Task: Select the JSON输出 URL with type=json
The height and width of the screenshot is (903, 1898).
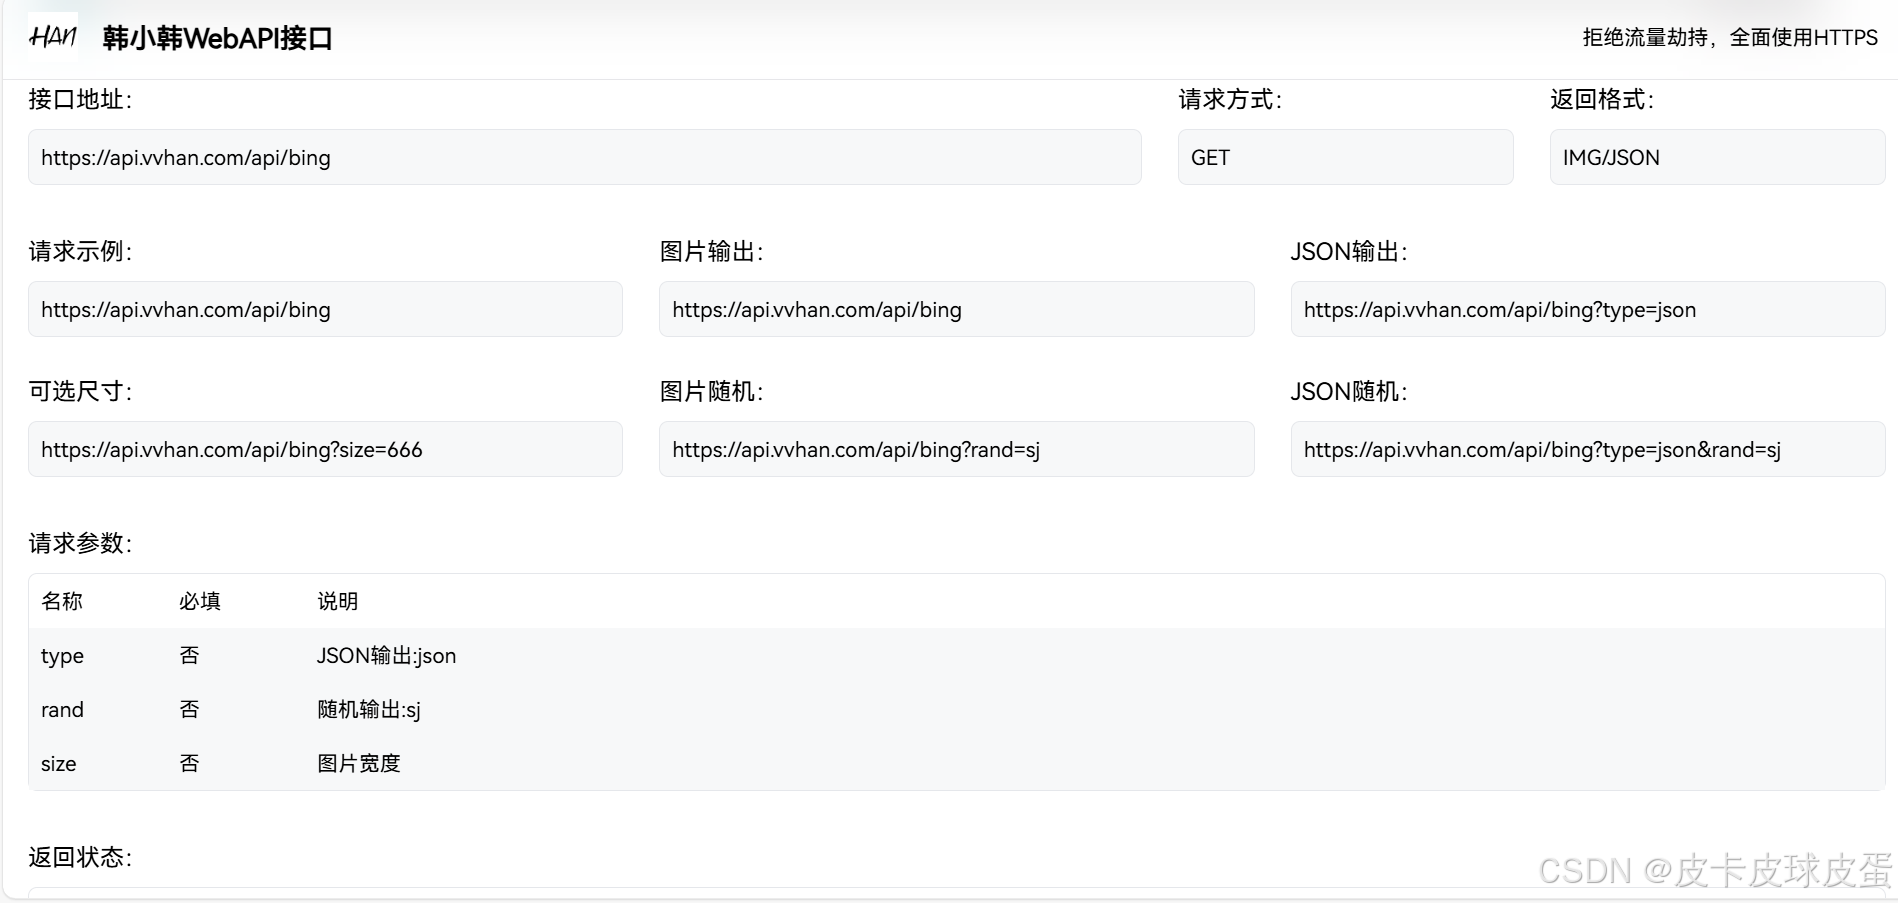Action: coord(1586,309)
